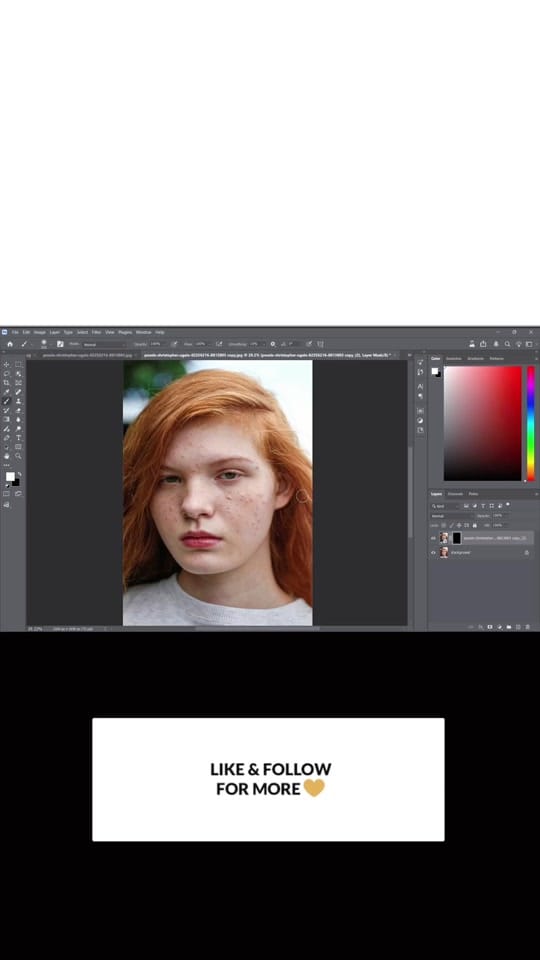Select the Gradient tool

coord(7,419)
